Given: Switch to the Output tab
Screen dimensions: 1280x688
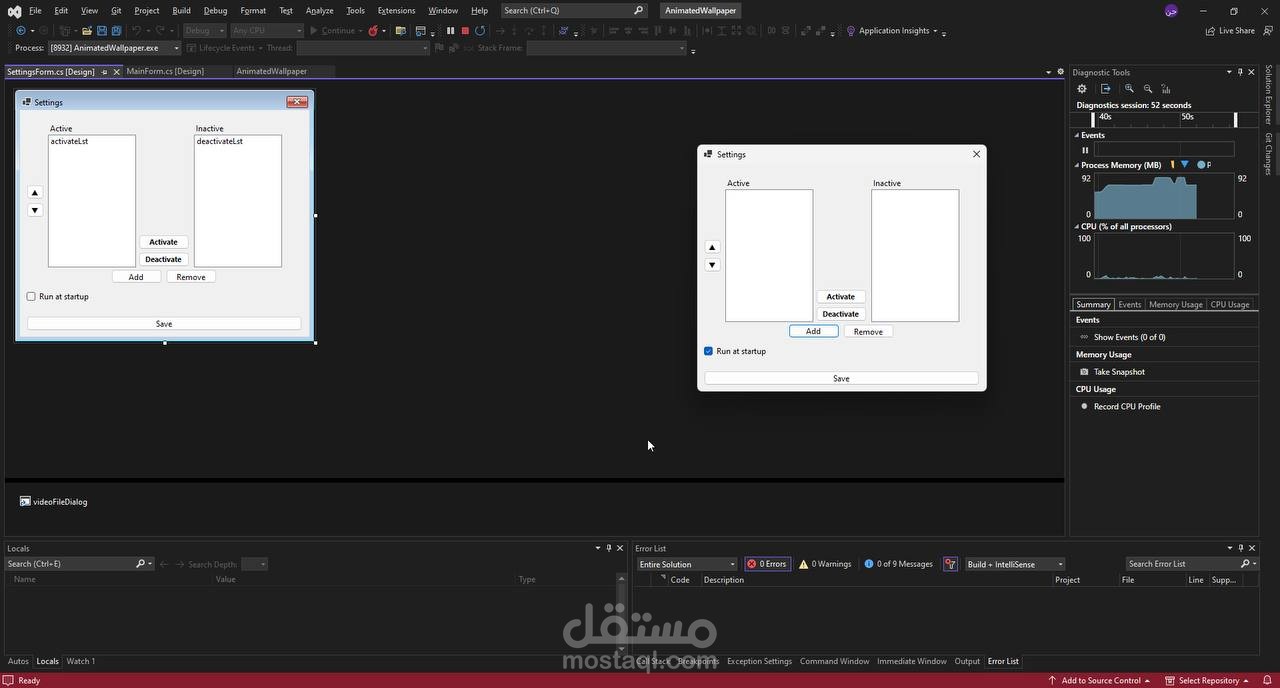Looking at the screenshot, I should tap(967, 661).
